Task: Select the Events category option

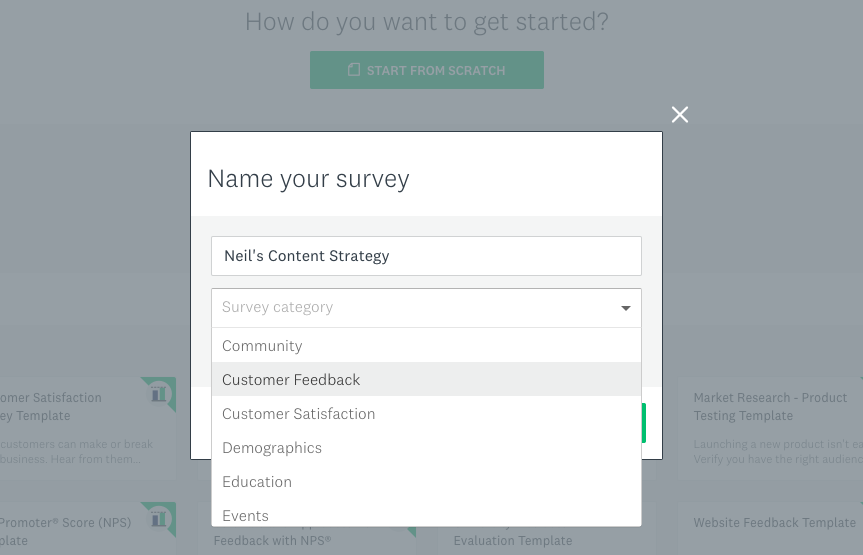Action: [x=426, y=513]
